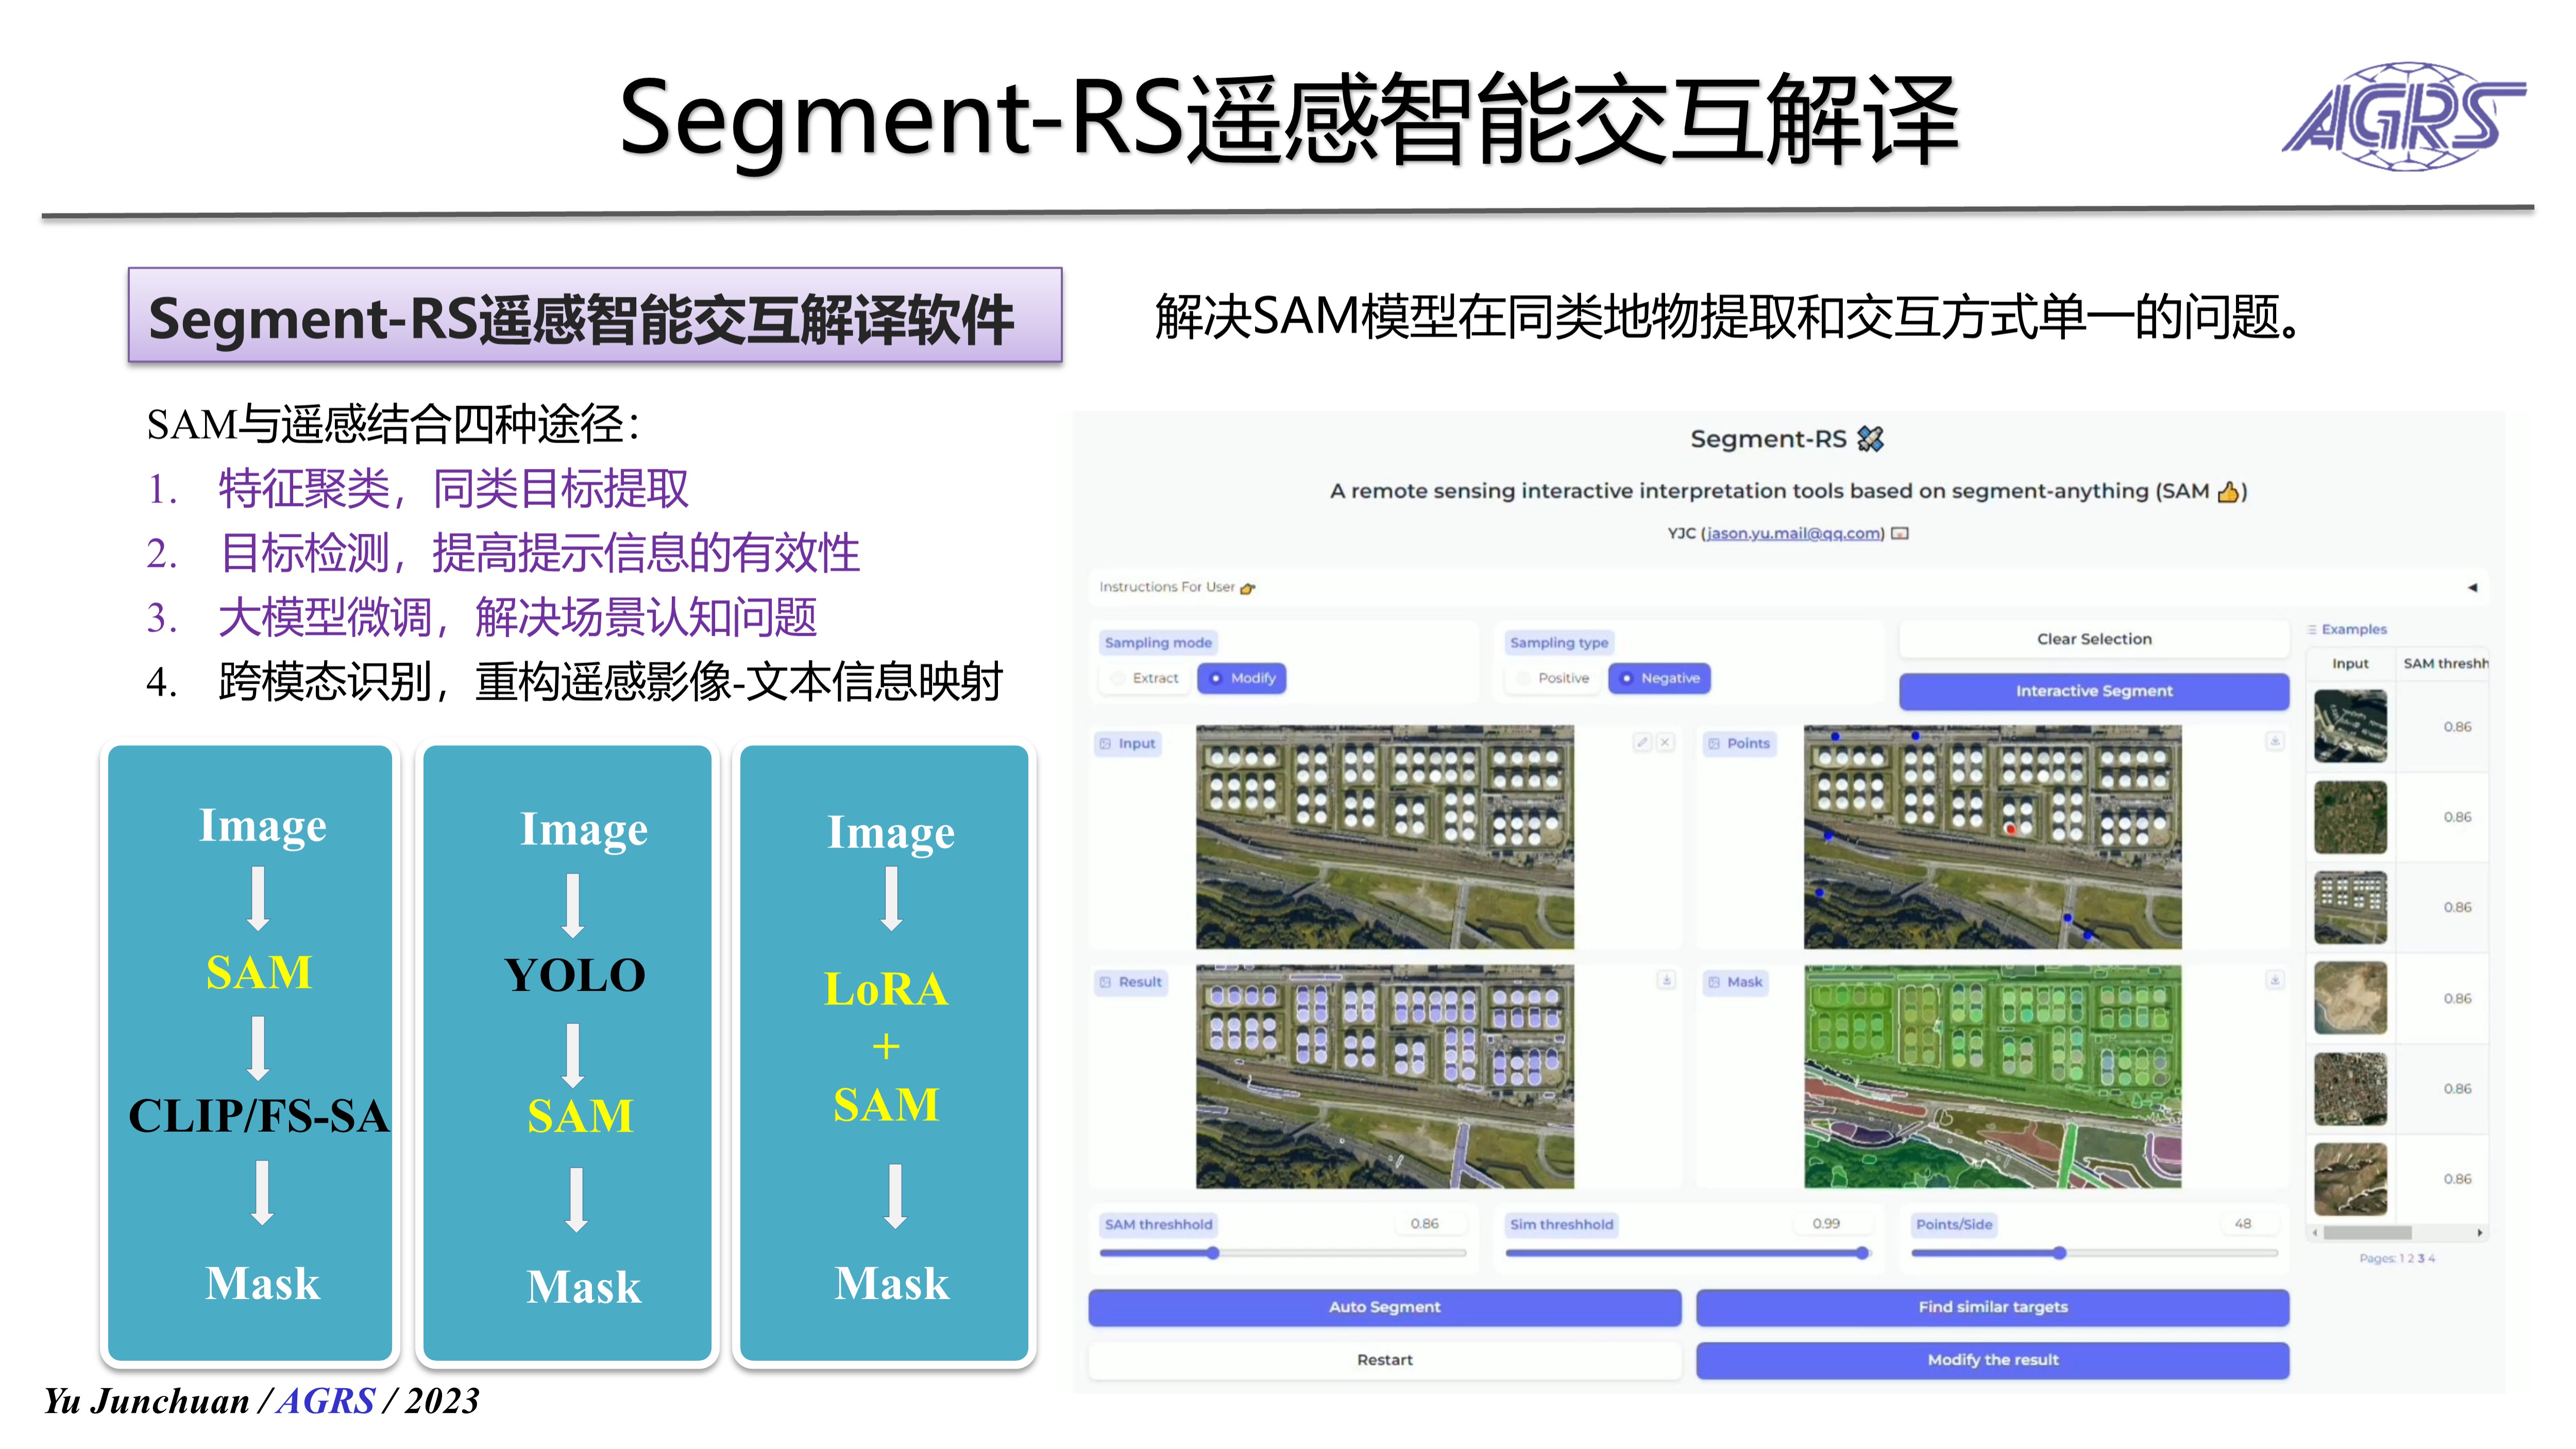This screenshot has height=1449, width=2576.
Task: Click the edit pencil icon on Input image
Action: point(1641,742)
